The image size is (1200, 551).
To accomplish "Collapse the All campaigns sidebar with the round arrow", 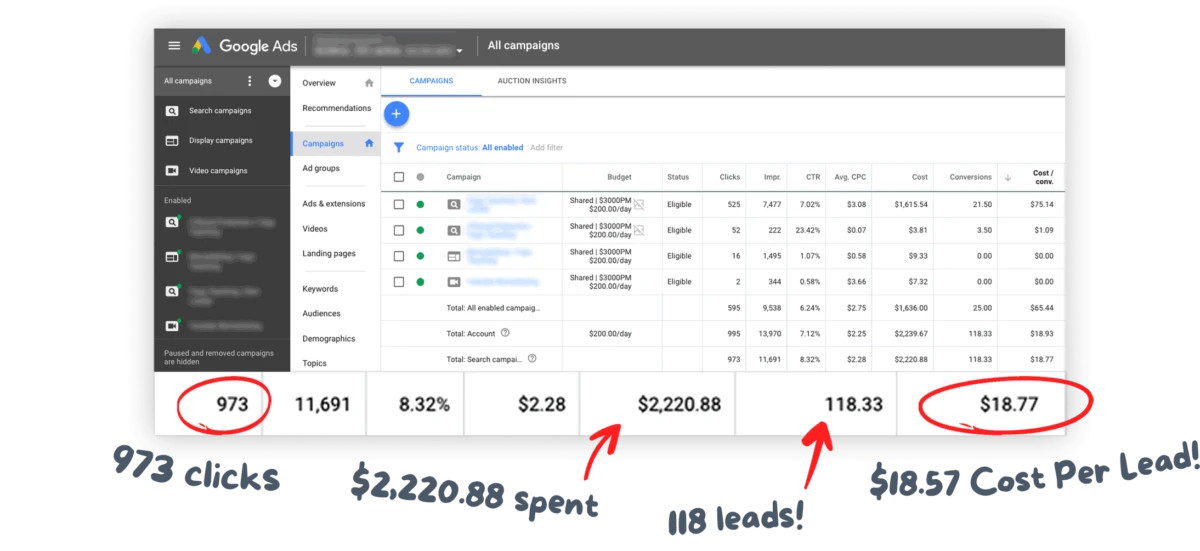I will (x=275, y=81).
